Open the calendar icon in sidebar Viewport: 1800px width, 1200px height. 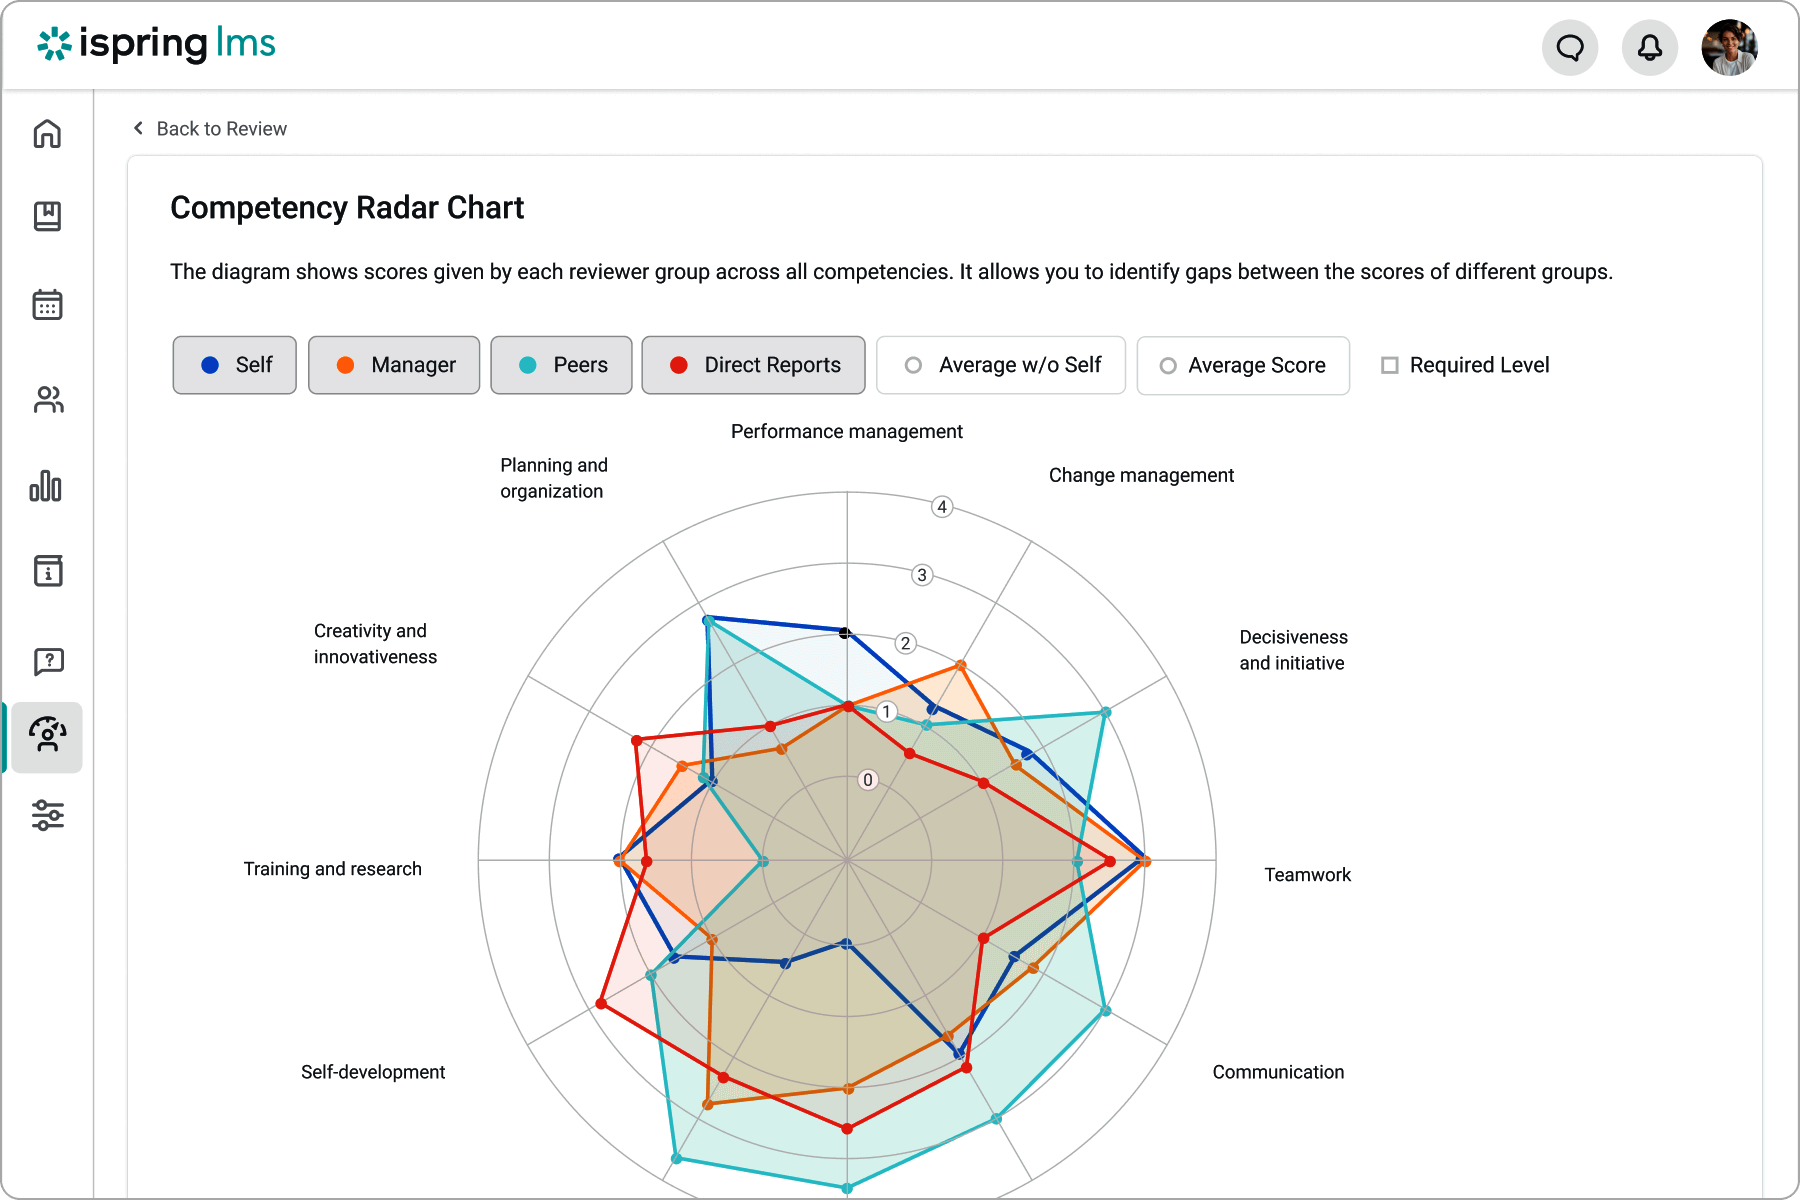[x=47, y=304]
